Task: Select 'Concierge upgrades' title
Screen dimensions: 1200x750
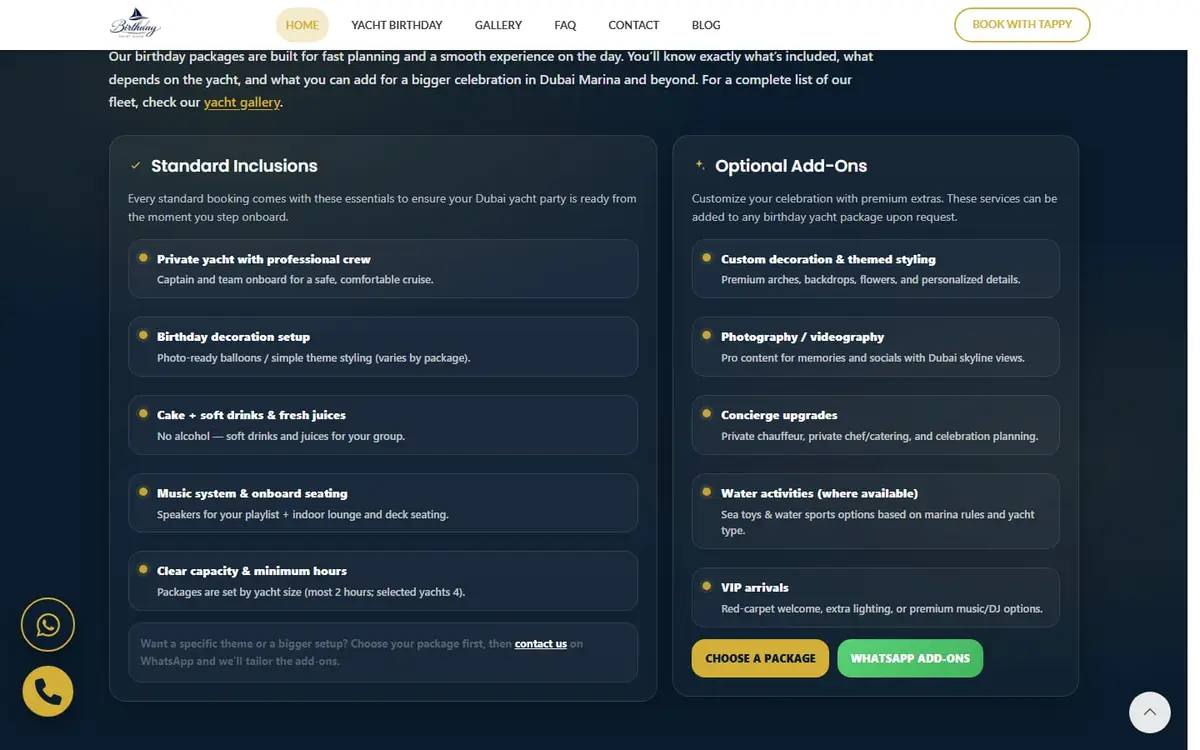Action: [779, 415]
